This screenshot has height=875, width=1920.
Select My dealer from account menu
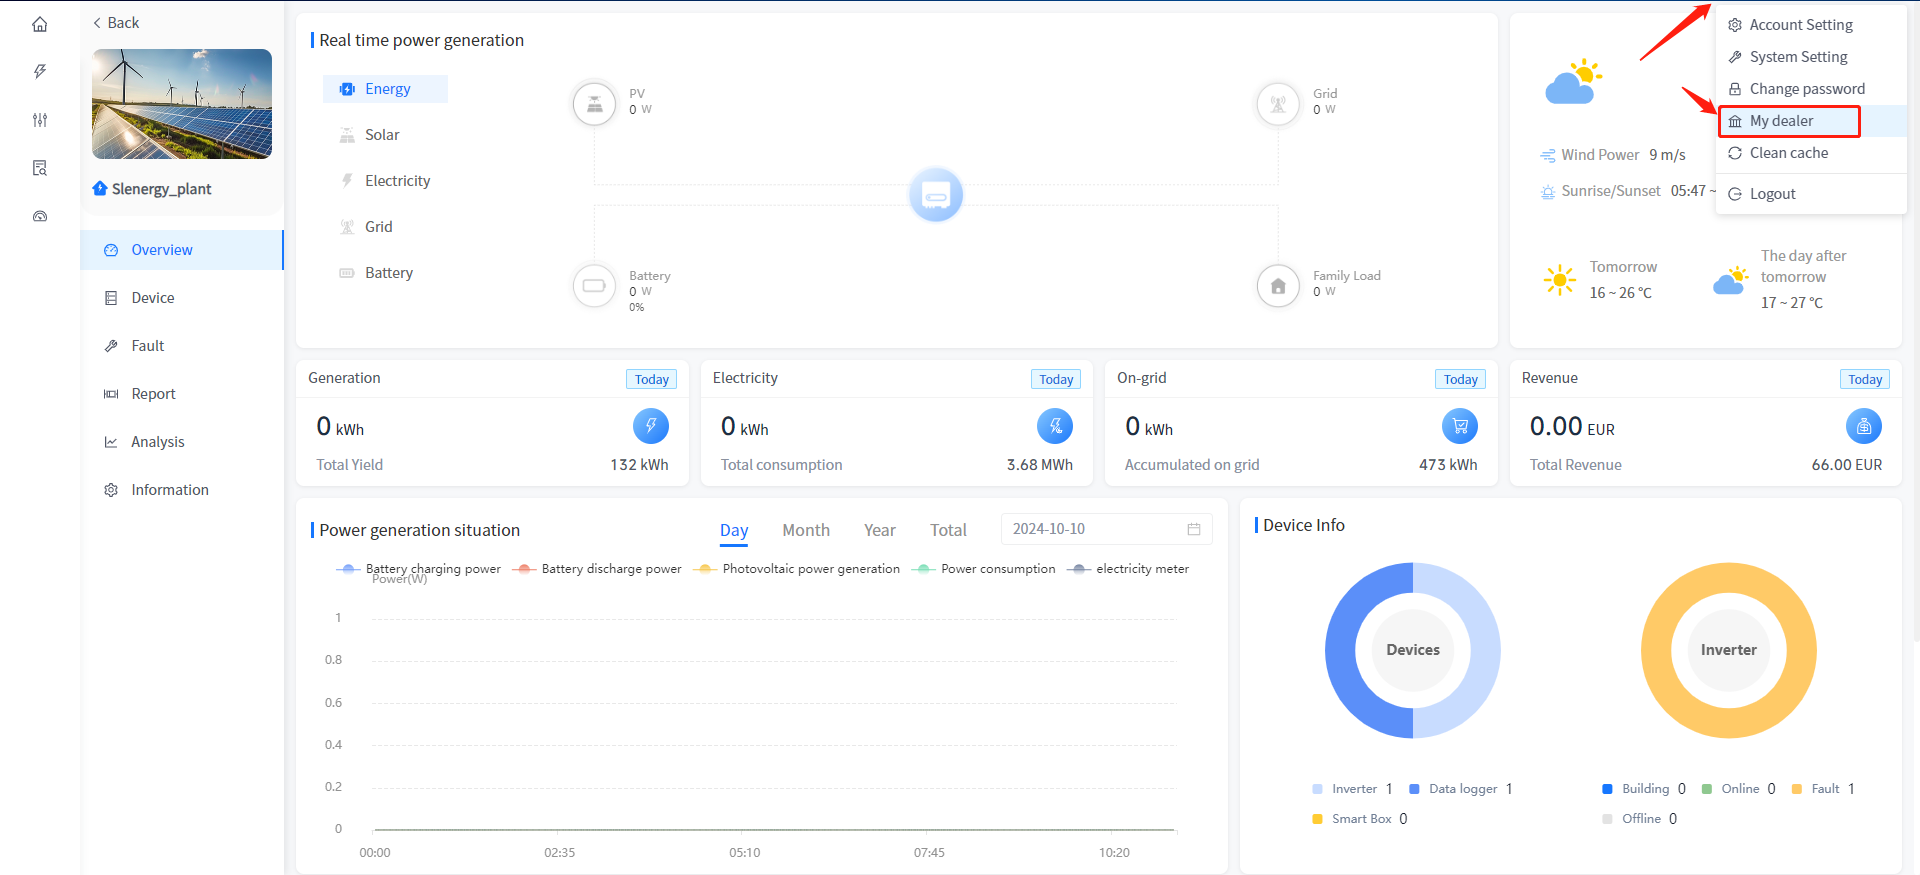(x=1781, y=121)
